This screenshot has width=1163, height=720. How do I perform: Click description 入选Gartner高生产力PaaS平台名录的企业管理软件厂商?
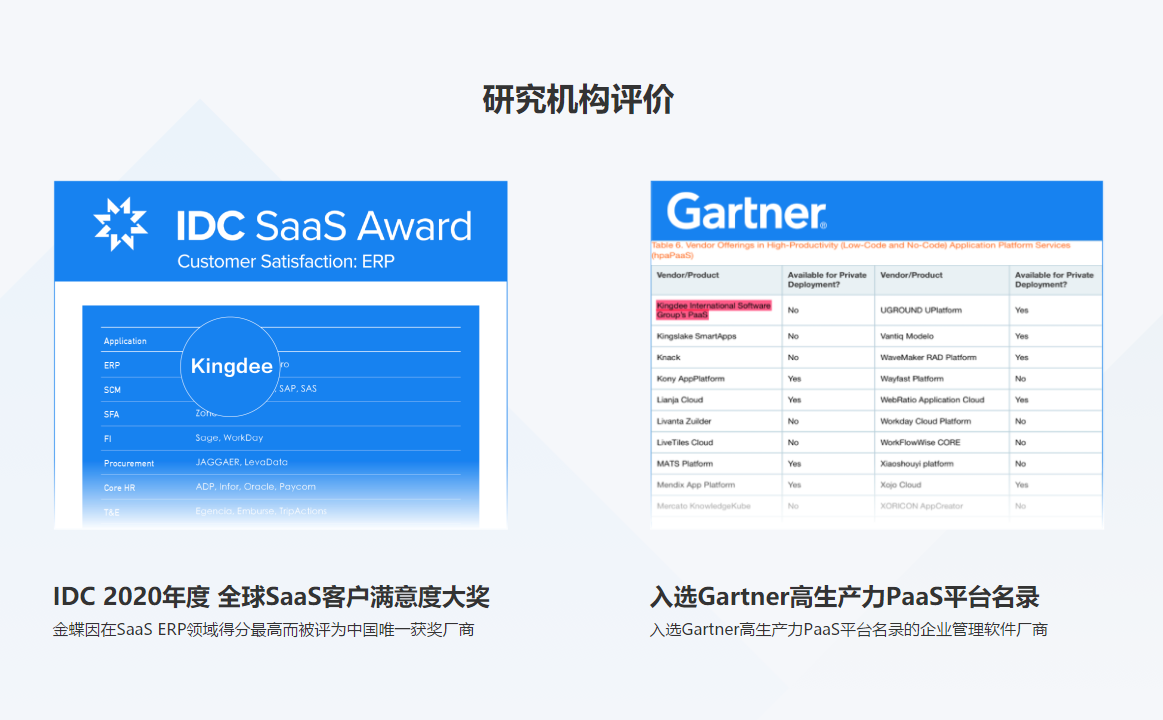click(x=849, y=630)
